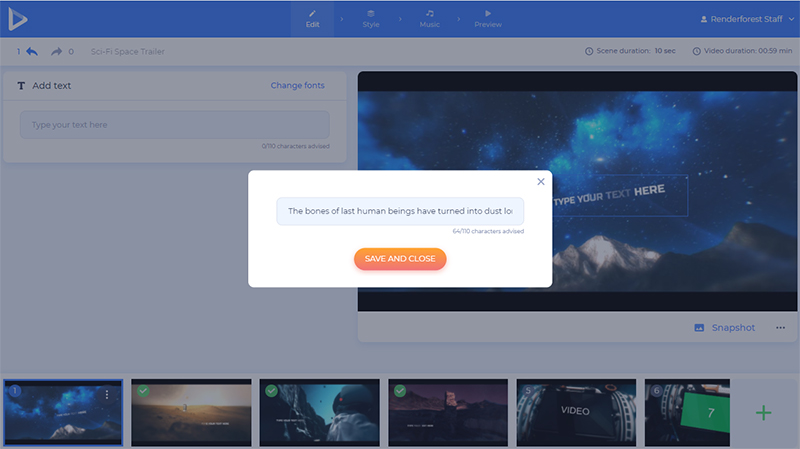This screenshot has height=449, width=800.
Task: Expand the Renderforest Staff account dropdown
Action: (x=744, y=19)
